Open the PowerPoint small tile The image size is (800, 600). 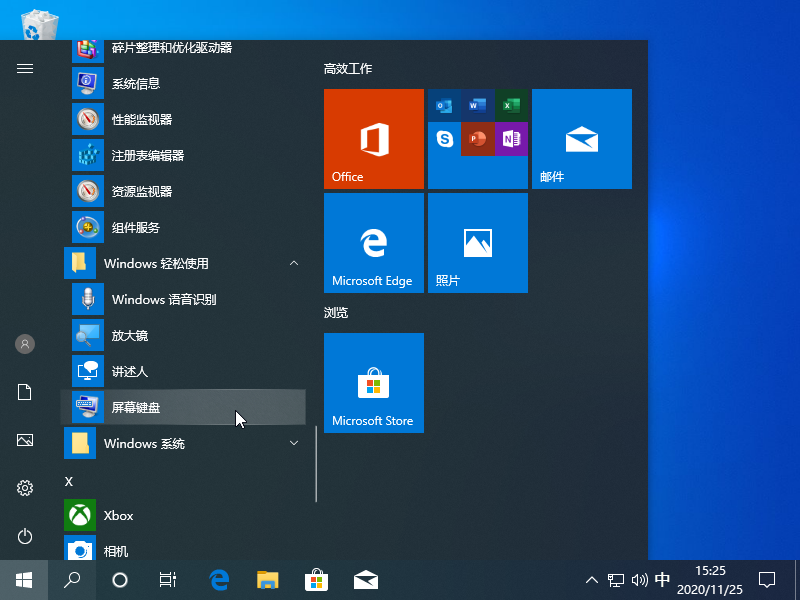476,140
